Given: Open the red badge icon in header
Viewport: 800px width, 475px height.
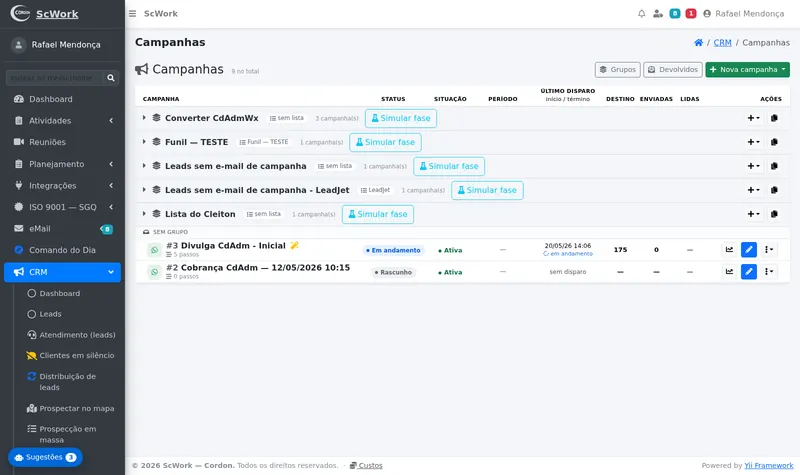Looking at the screenshot, I should point(691,14).
